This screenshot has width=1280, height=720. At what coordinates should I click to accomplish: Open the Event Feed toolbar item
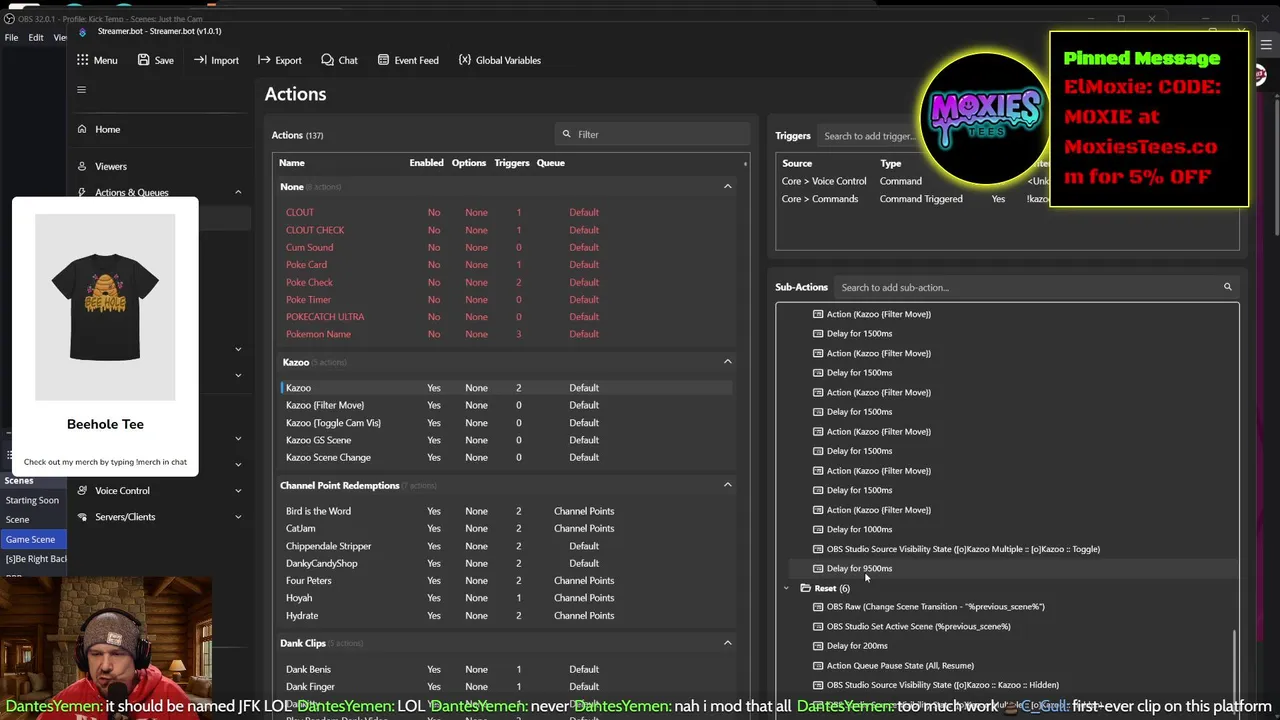tap(408, 60)
